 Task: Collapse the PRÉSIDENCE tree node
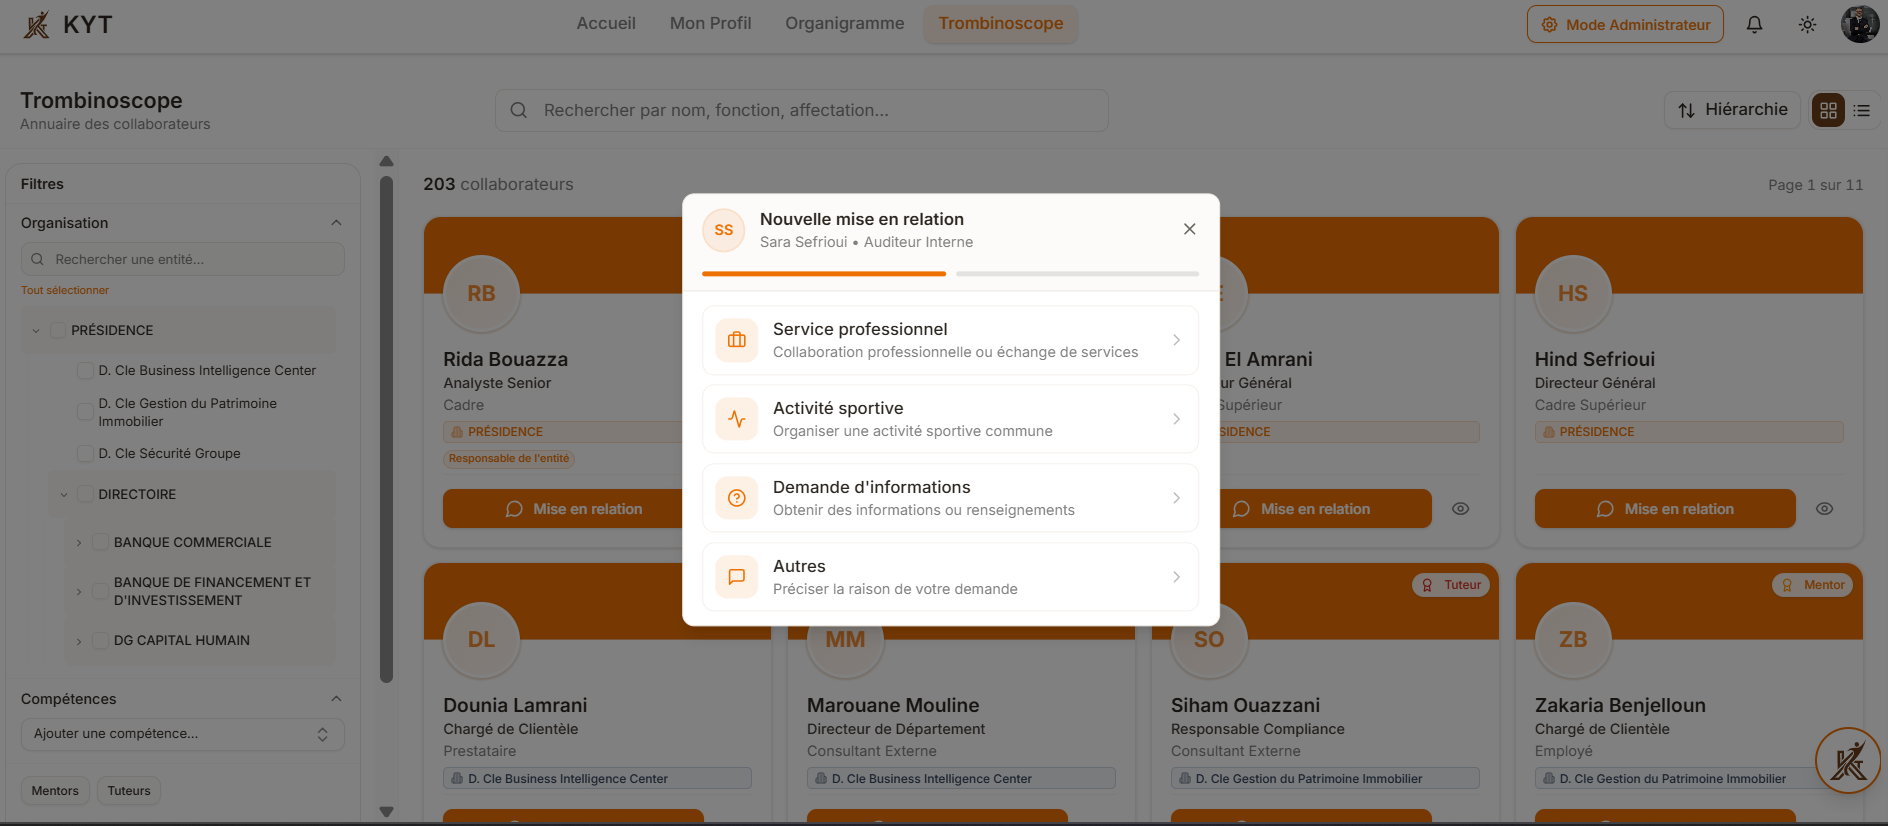[x=36, y=330]
